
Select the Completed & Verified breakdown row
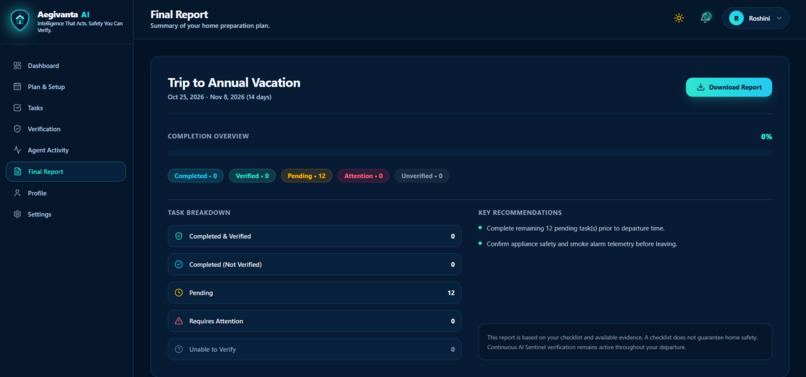[315, 237]
